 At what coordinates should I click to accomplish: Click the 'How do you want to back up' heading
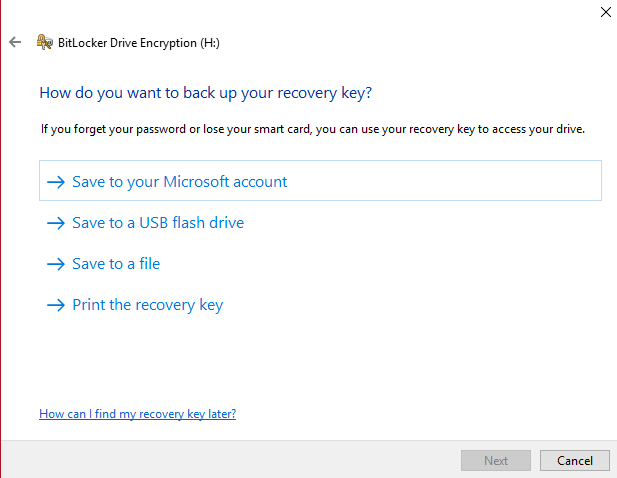pos(205,93)
